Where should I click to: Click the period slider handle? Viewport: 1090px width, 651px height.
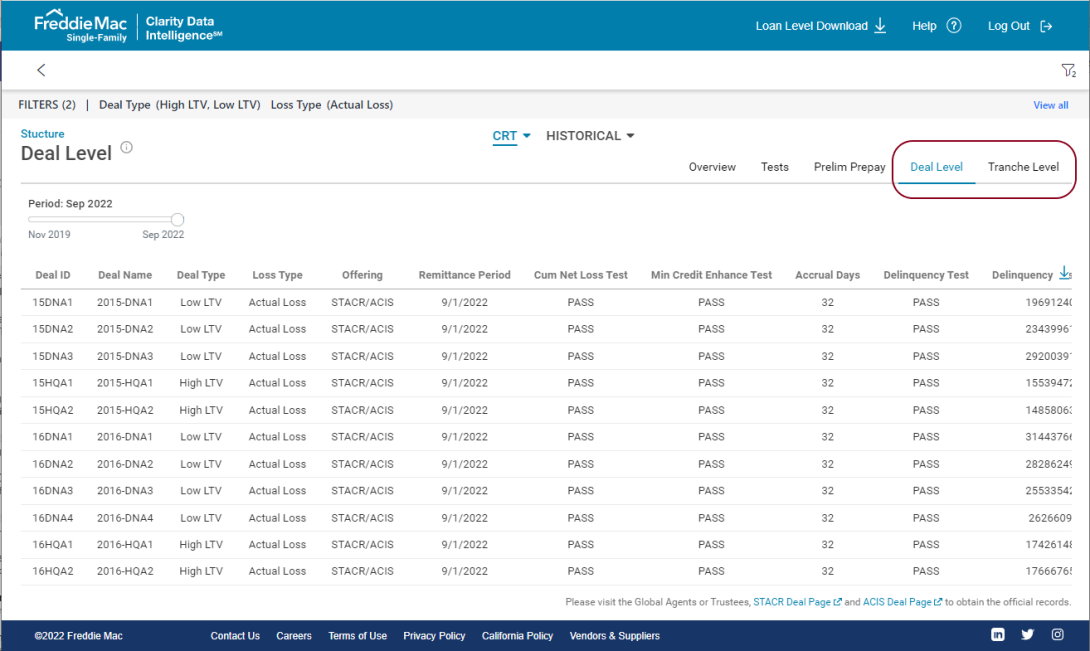pos(177,220)
